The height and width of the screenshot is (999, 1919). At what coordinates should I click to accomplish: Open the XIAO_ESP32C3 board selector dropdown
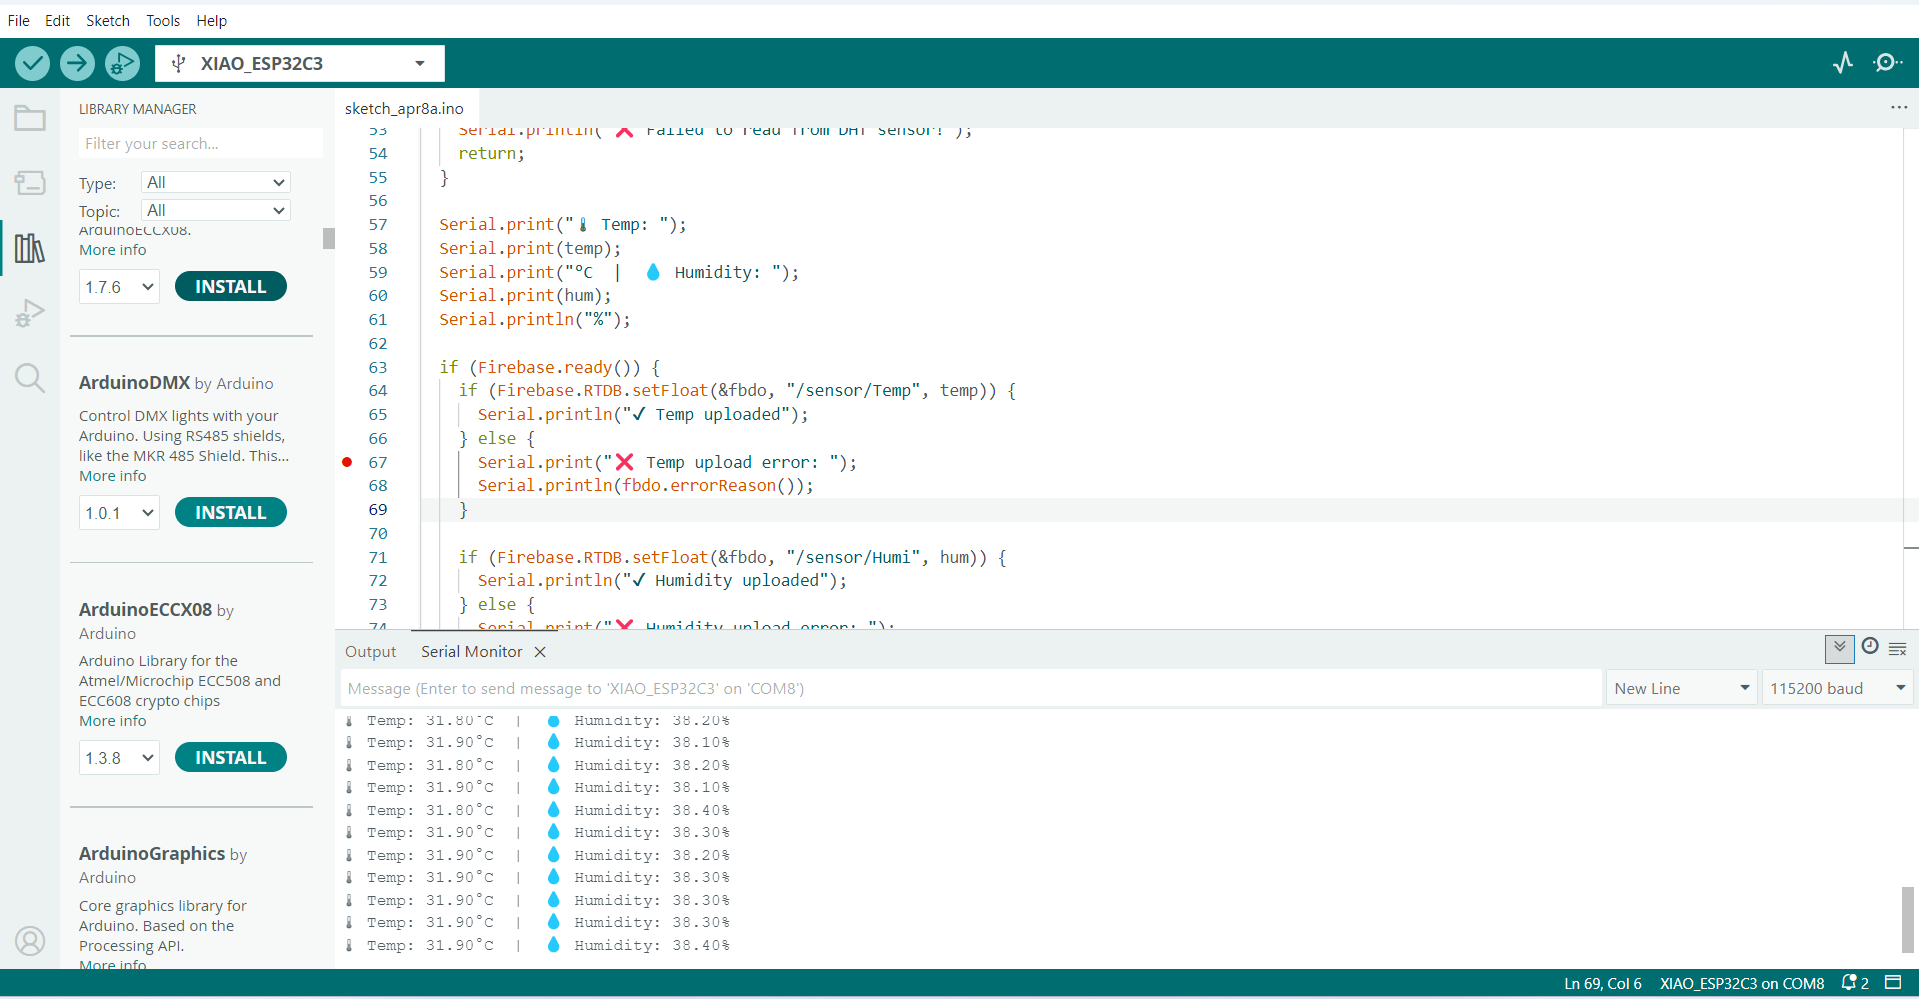click(x=300, y=63)
